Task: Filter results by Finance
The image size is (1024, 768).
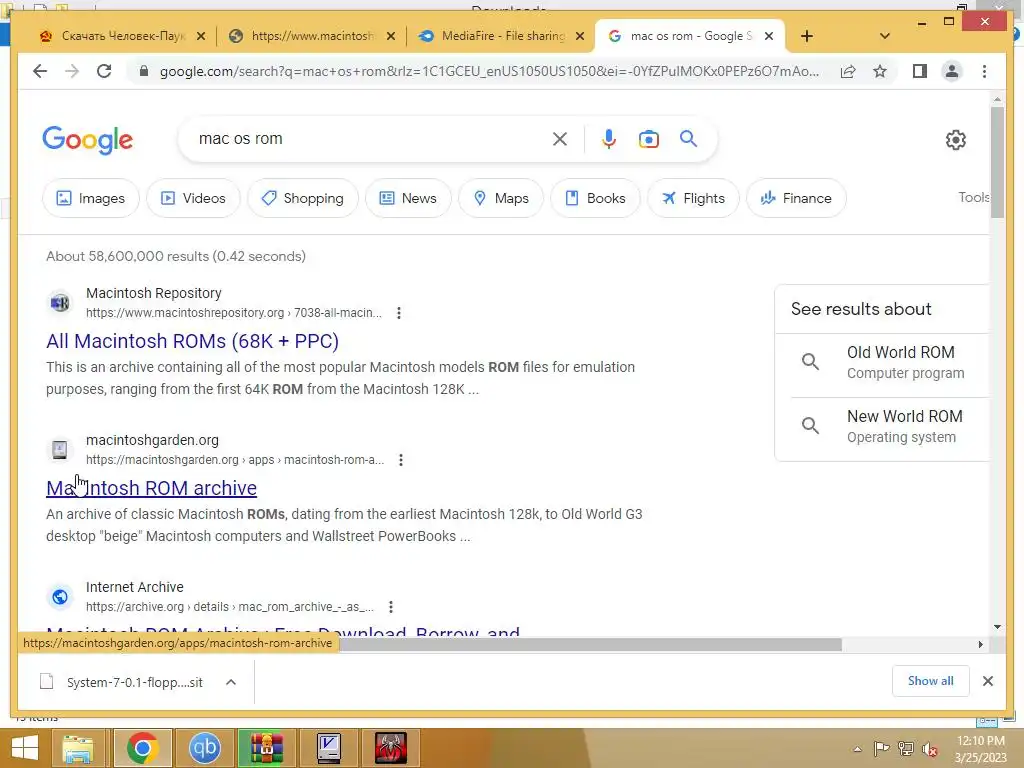Action: [x=796, y=198]
